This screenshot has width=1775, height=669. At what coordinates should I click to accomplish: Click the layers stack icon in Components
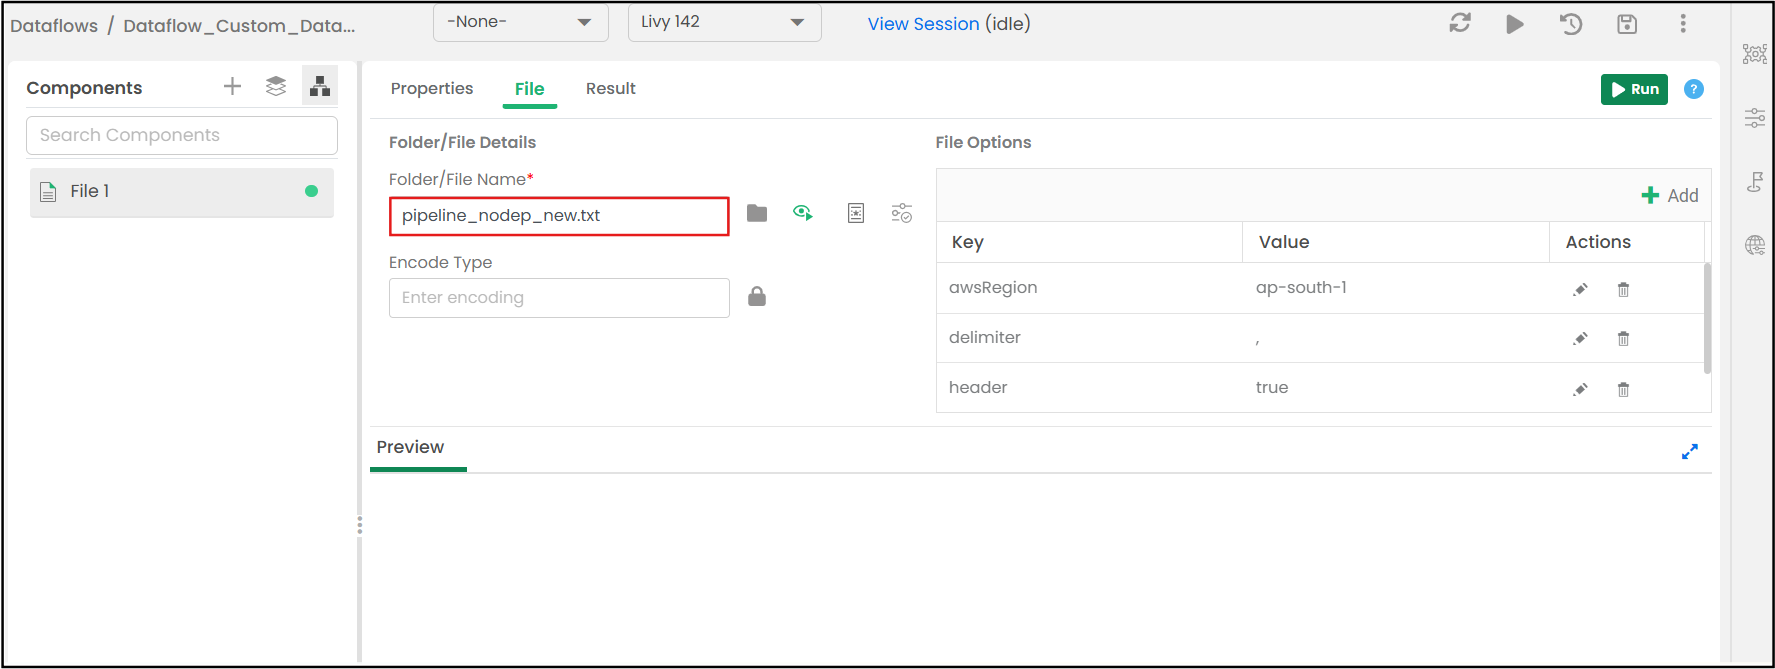pyautogui.click(x=276, y=87)
